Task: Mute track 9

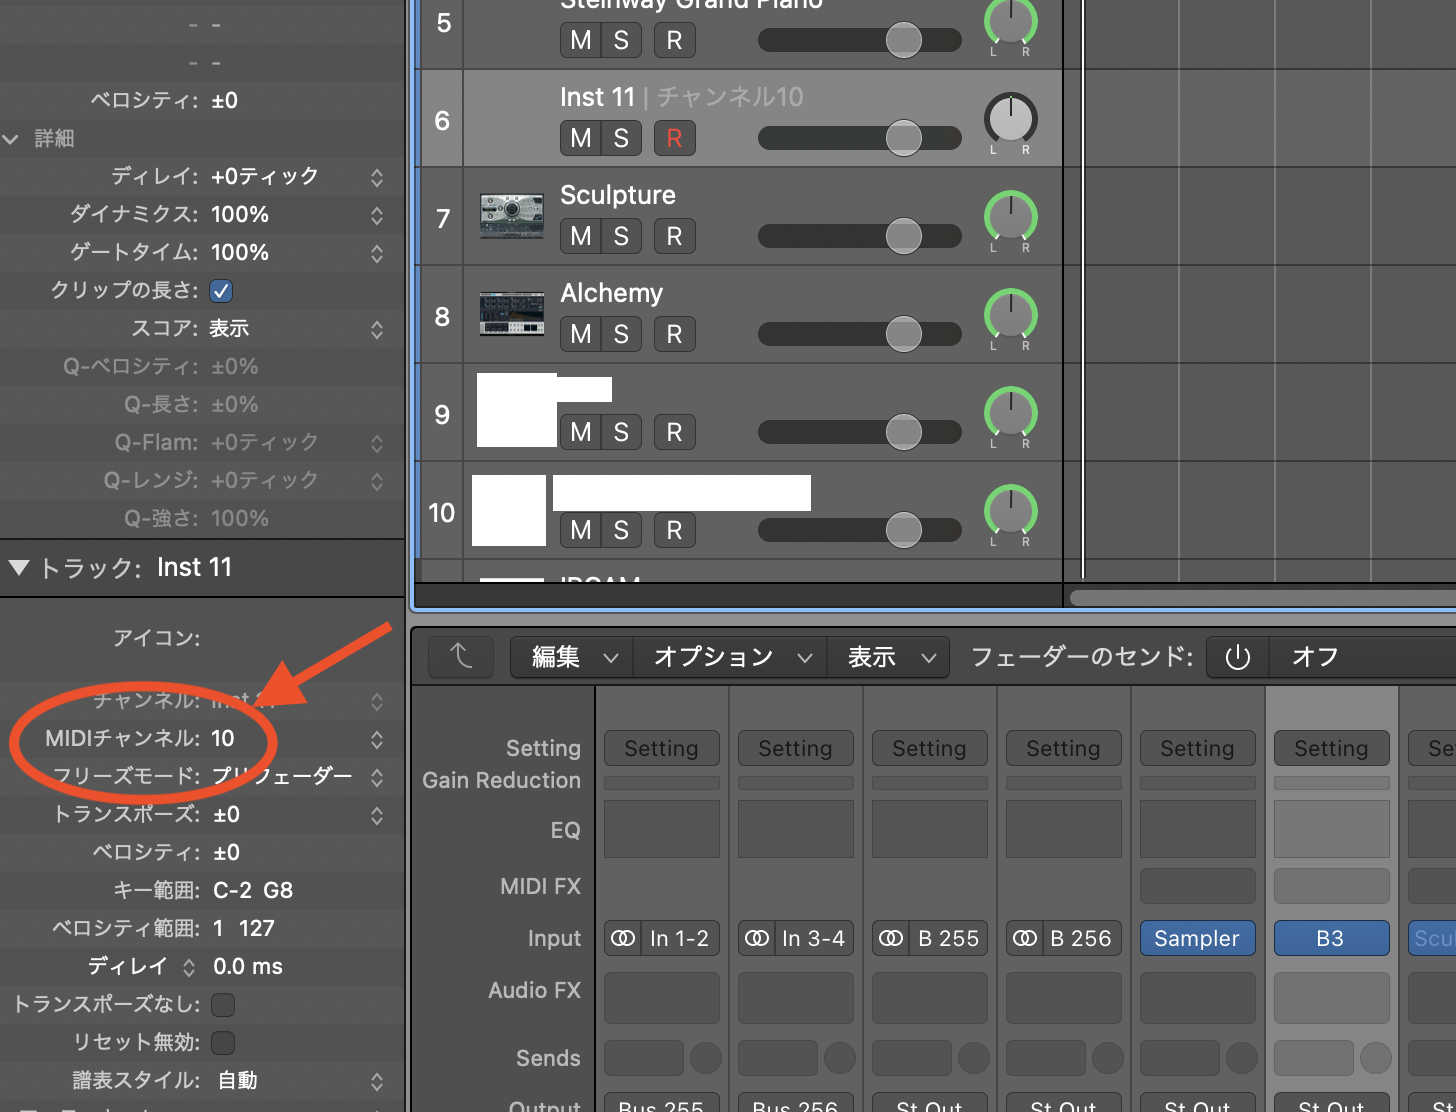Action: point(580,432)
